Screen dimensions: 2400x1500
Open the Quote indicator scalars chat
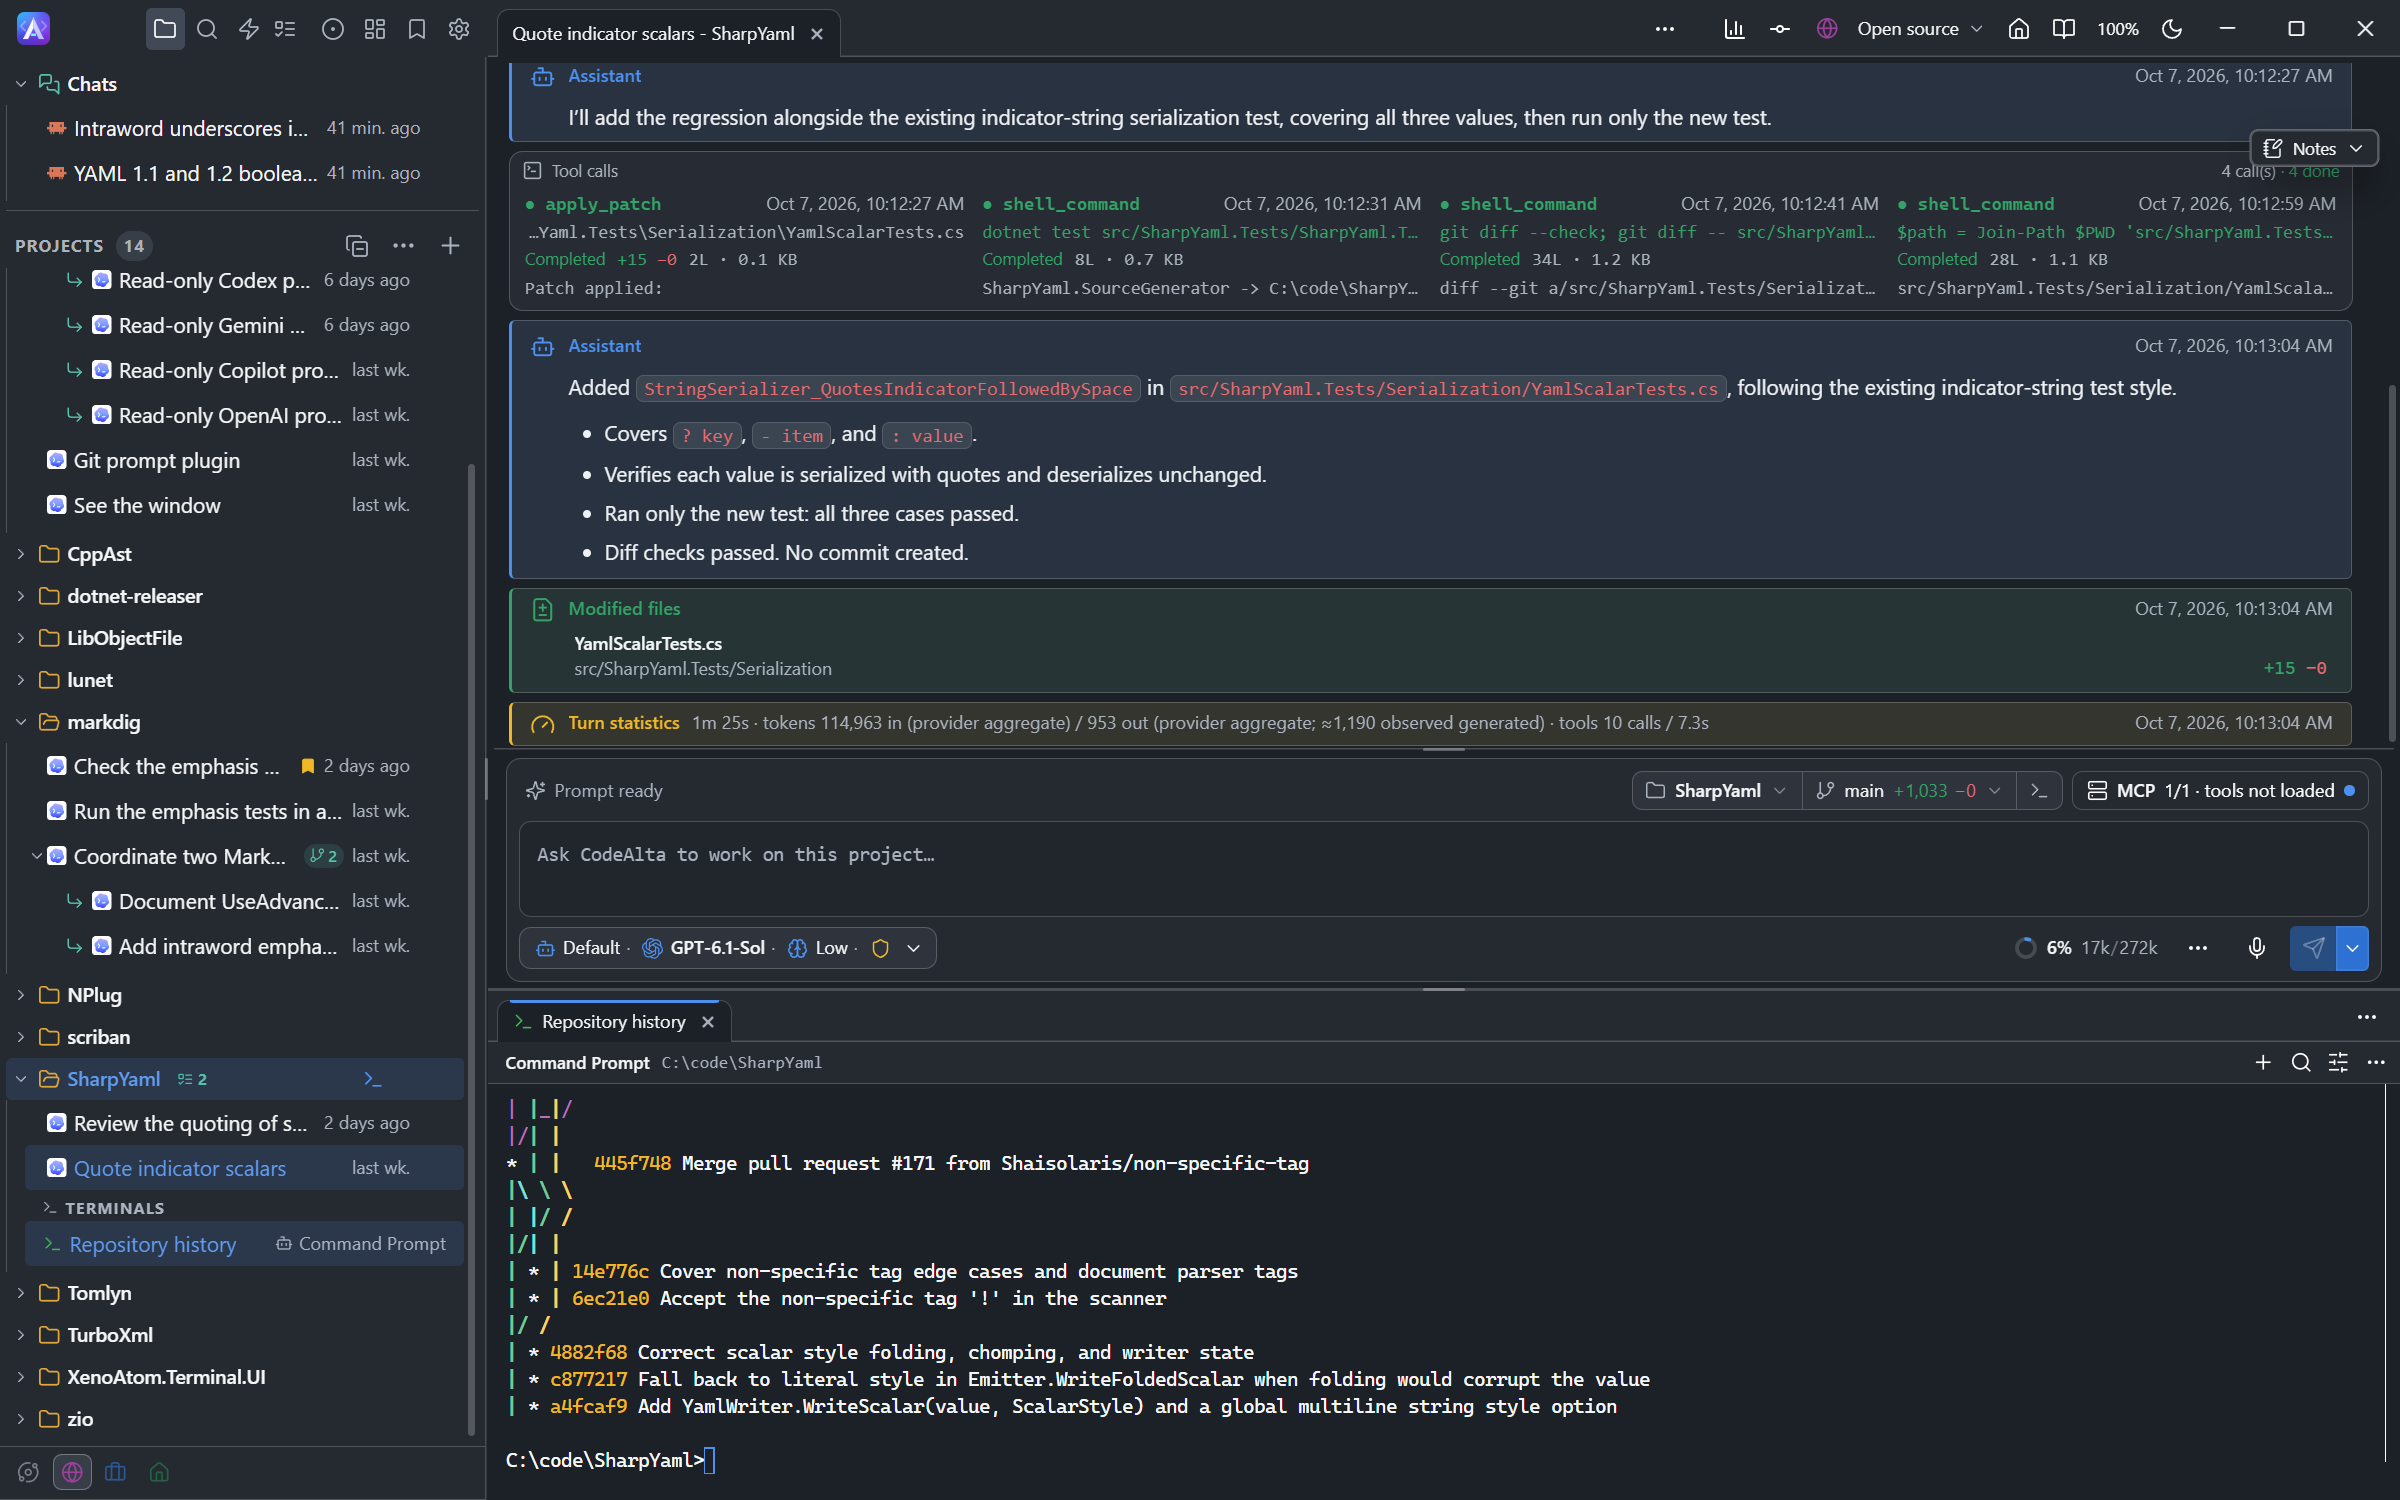245,1168
